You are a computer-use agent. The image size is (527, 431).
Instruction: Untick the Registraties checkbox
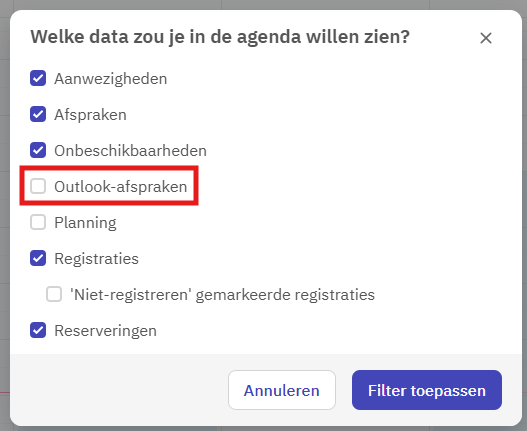click(x=38, y=258)
